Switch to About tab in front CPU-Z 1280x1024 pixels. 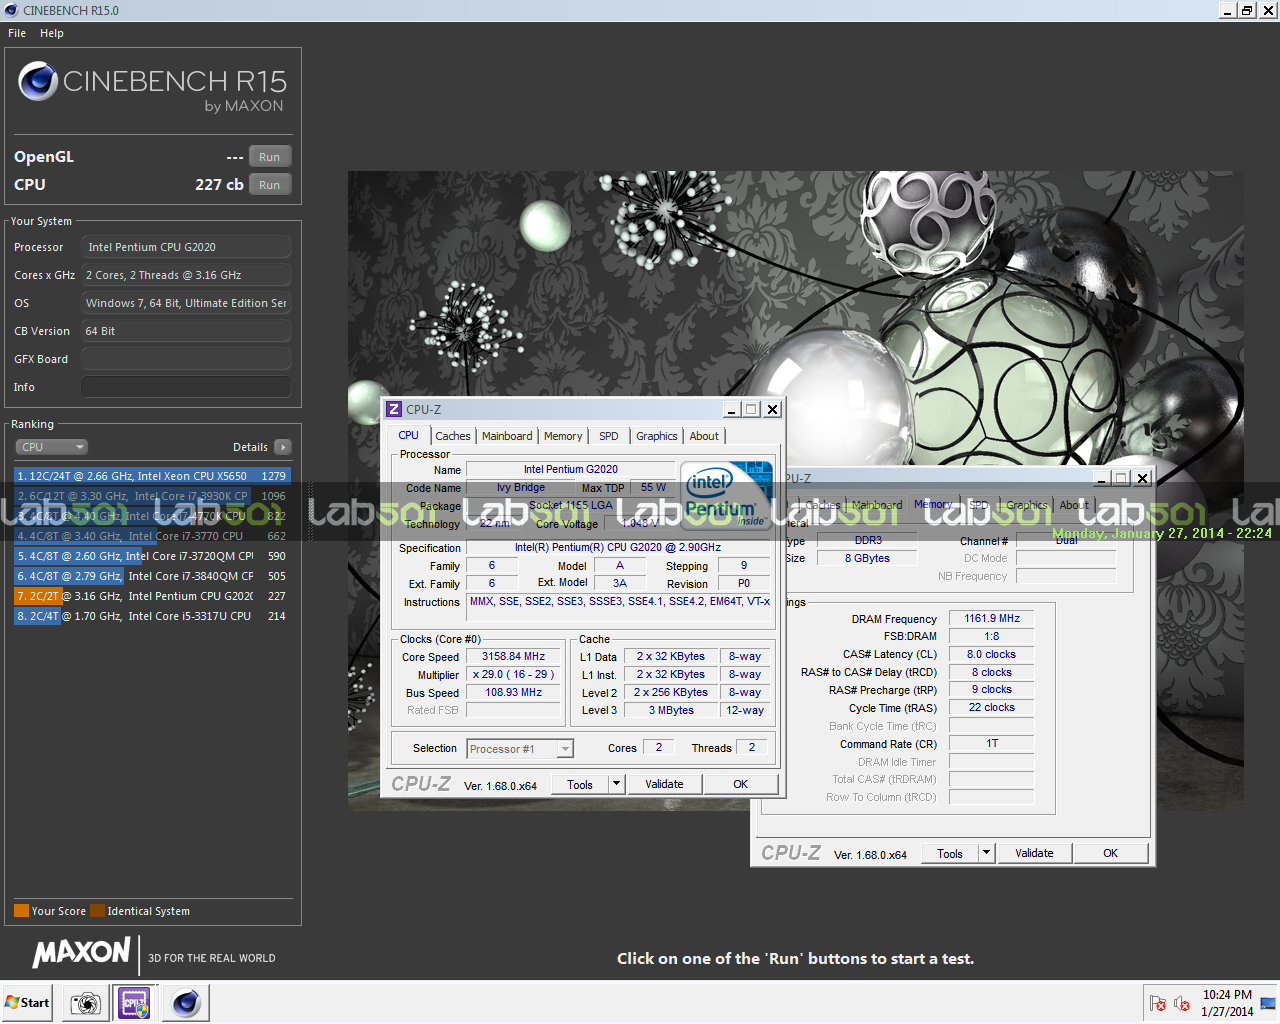(704, 436)
